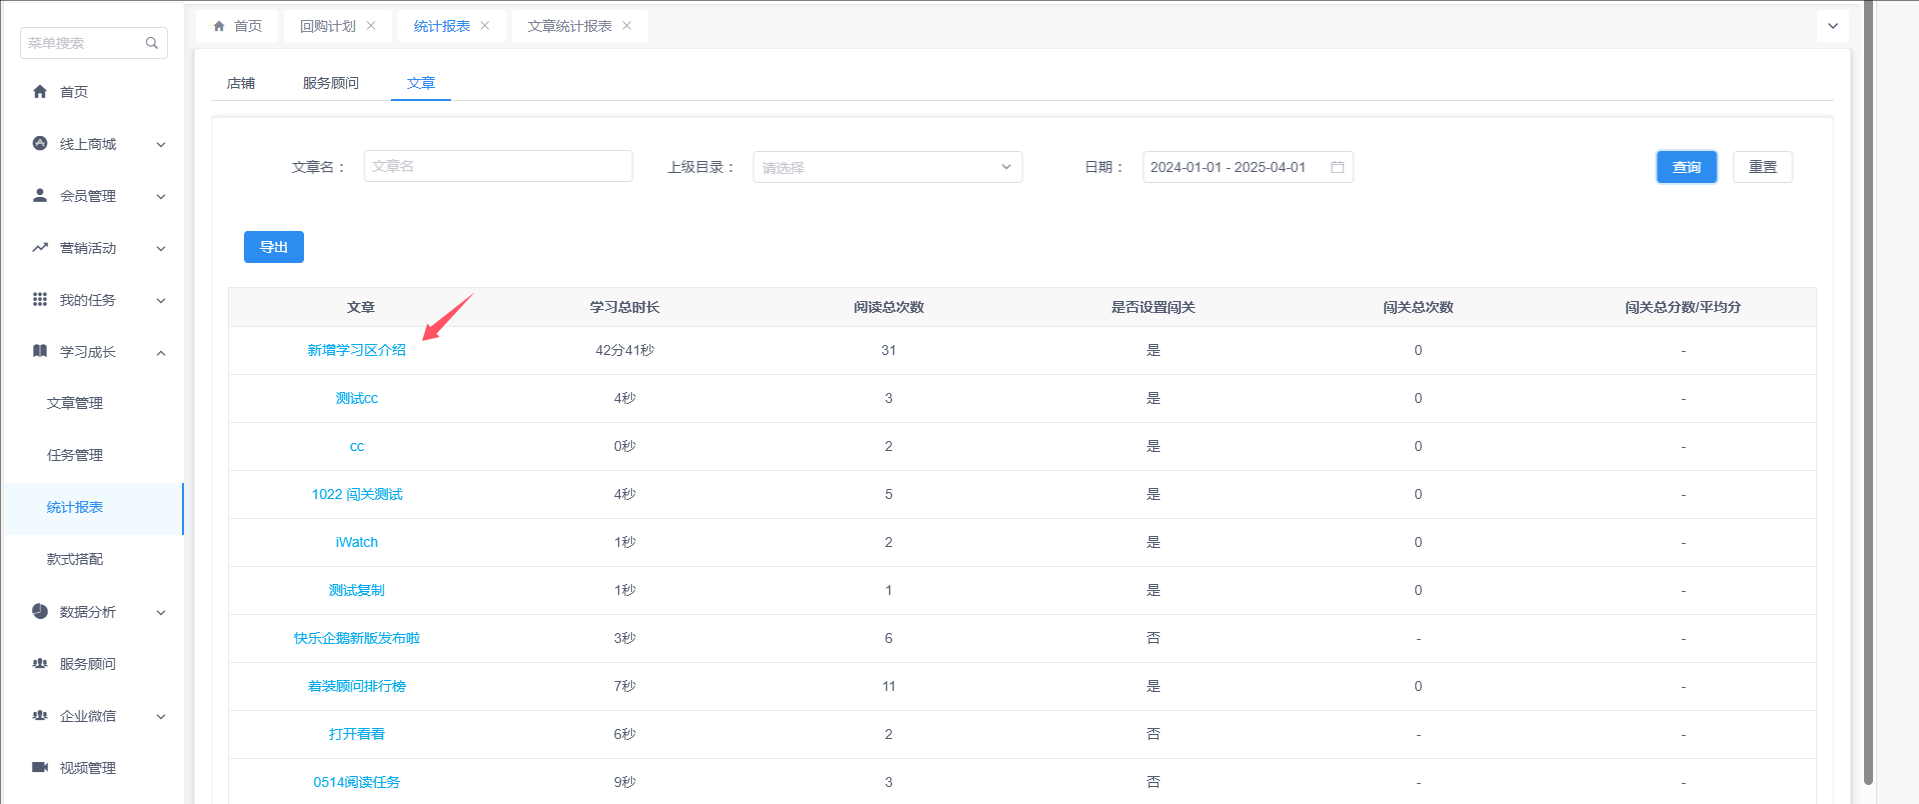This screenshot has height=804, width=1919.
Task: Click the home icon in the sidebar
Action: point(40,92)
